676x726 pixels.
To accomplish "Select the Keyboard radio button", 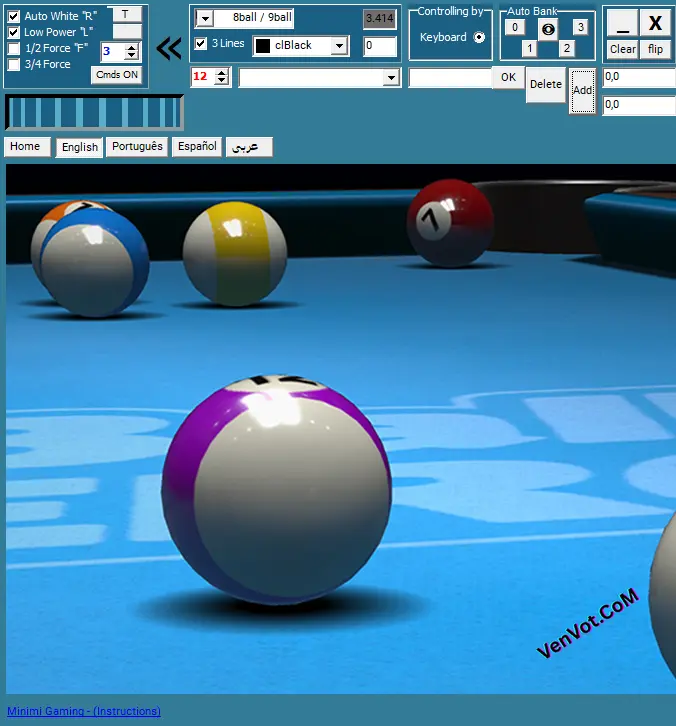I will pos(479,37).
